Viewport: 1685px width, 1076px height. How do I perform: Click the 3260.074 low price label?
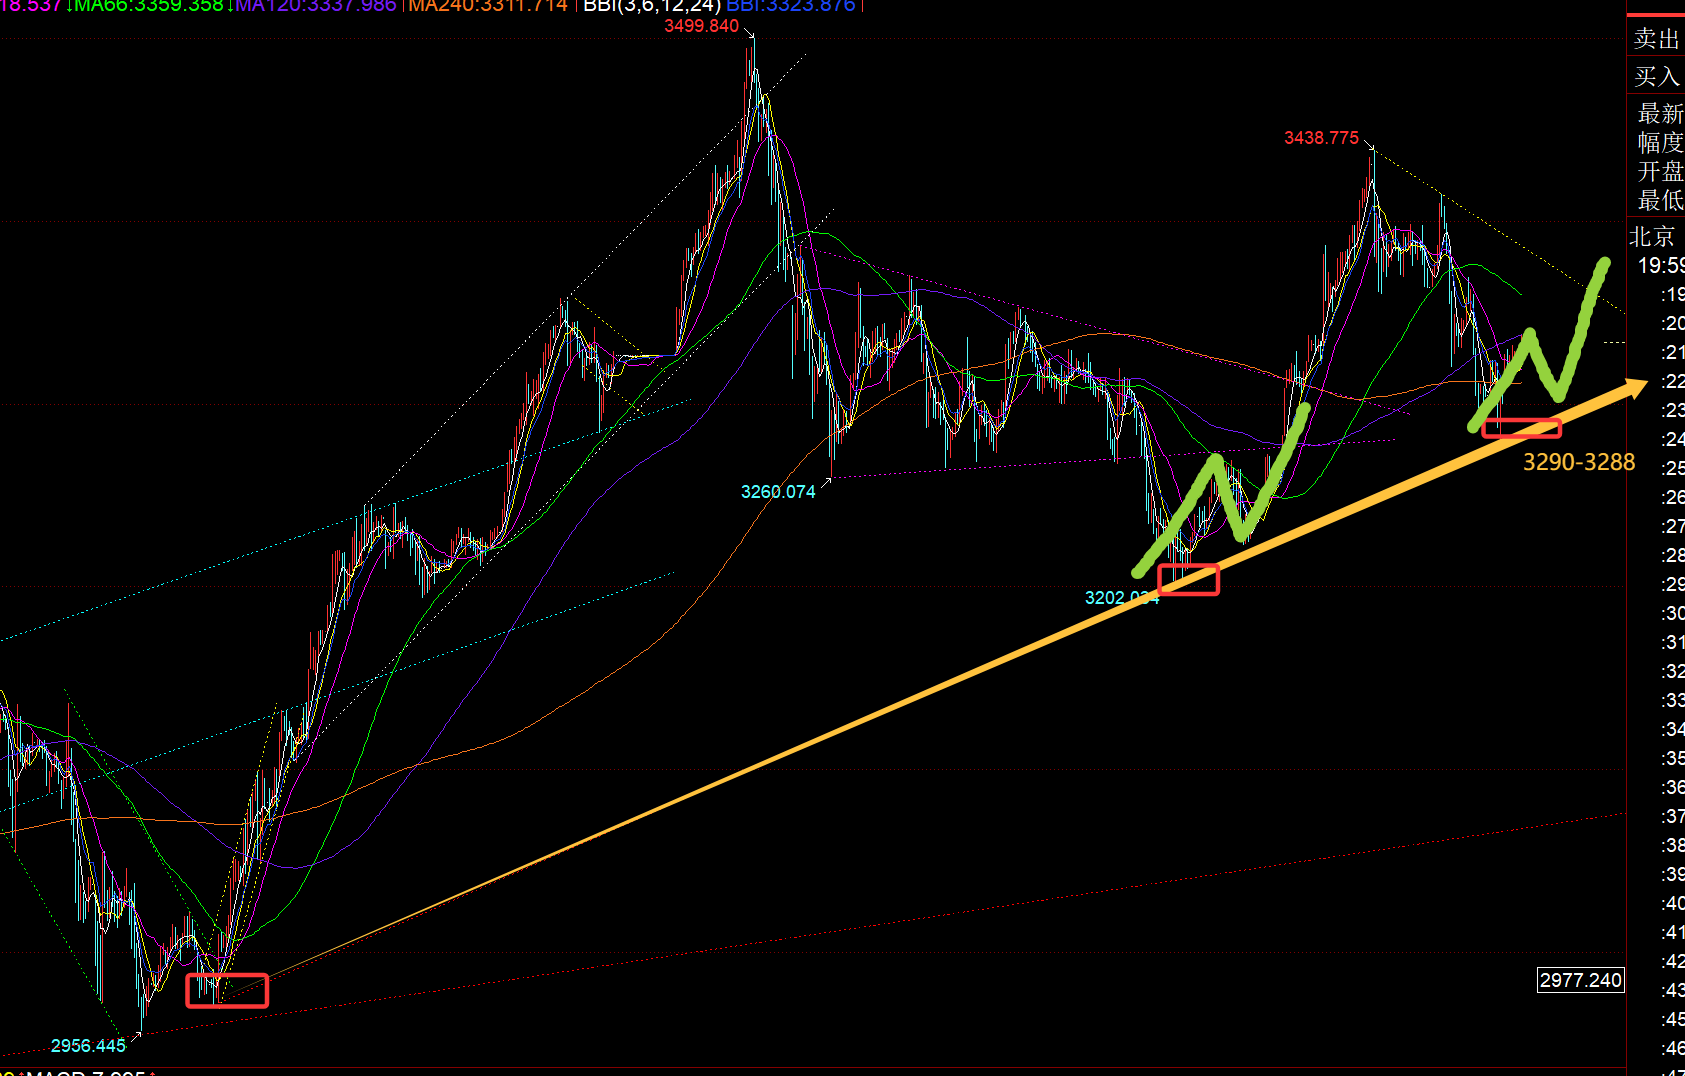[x=778, y=492]
